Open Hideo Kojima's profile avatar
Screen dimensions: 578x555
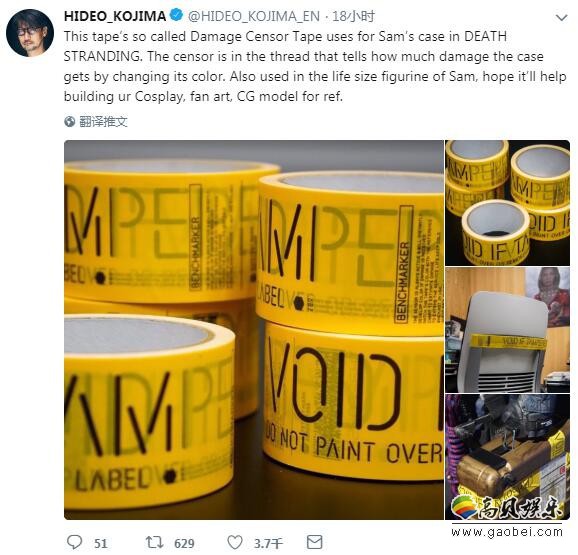(x=30, y=33)
